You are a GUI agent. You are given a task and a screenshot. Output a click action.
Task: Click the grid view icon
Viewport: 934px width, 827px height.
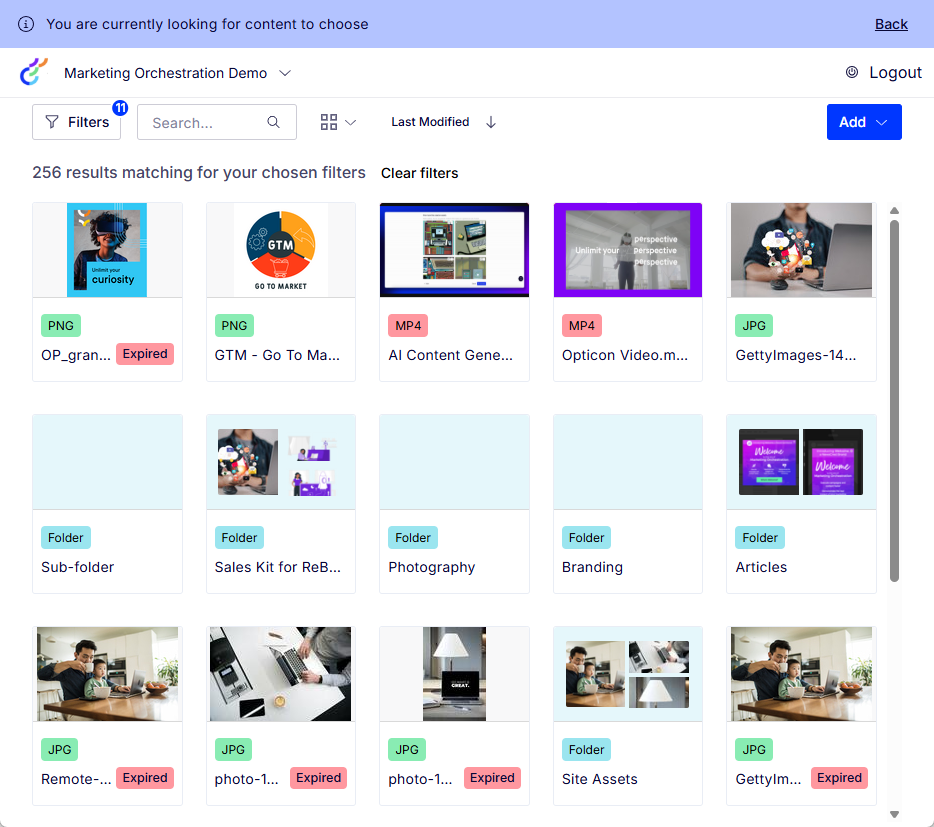(x=329, y=122)
